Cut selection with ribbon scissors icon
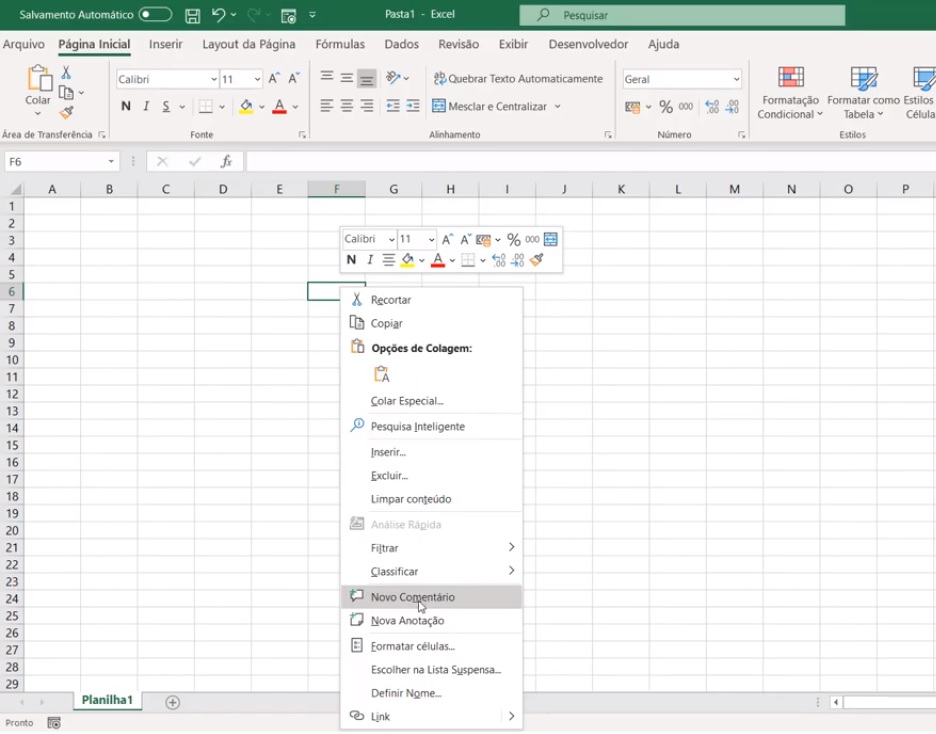Screen dimensions: 936x734 [66, 72]
